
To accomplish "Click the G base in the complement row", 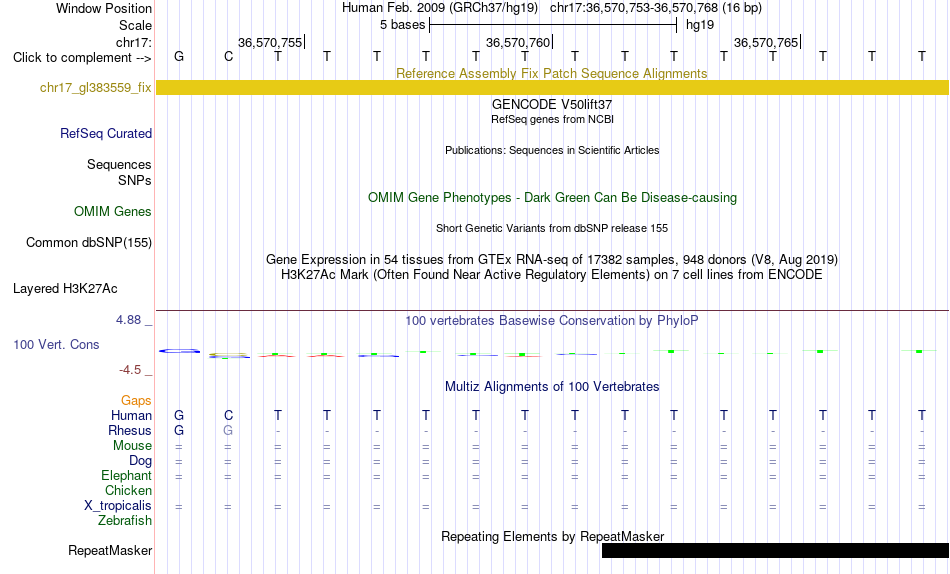I will pos(179,56).
